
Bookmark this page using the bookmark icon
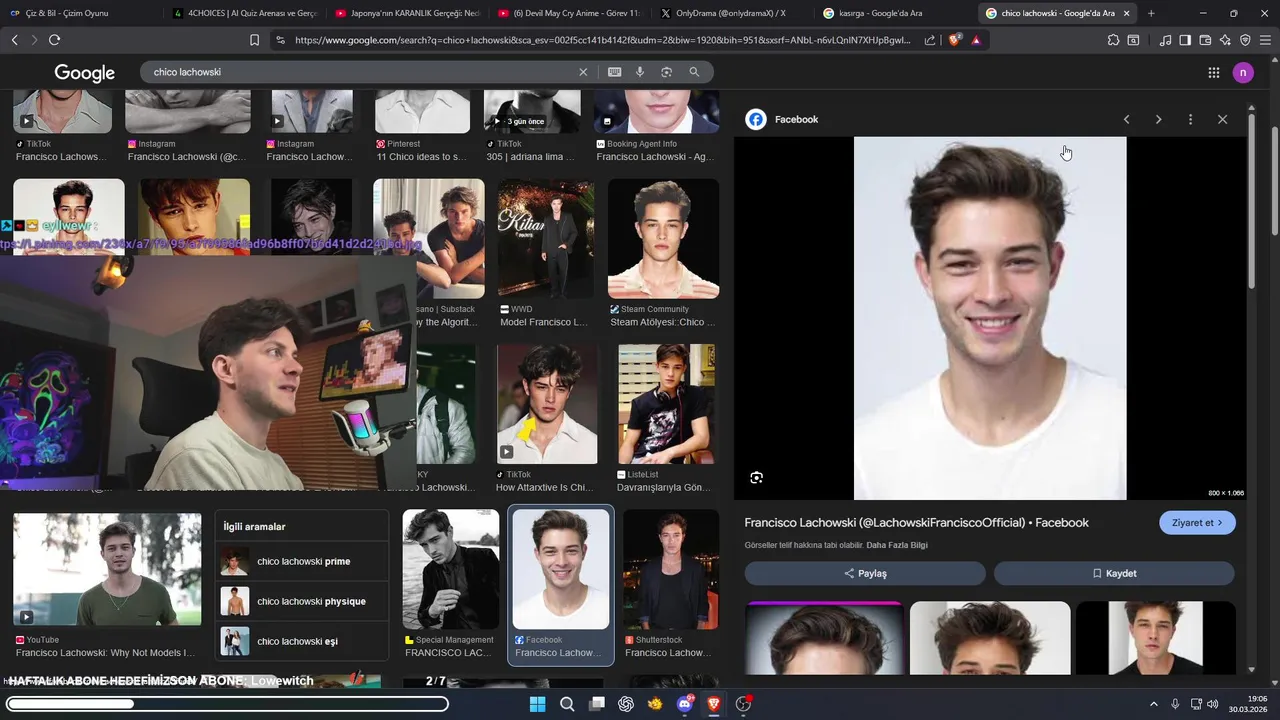pos(254,40)
